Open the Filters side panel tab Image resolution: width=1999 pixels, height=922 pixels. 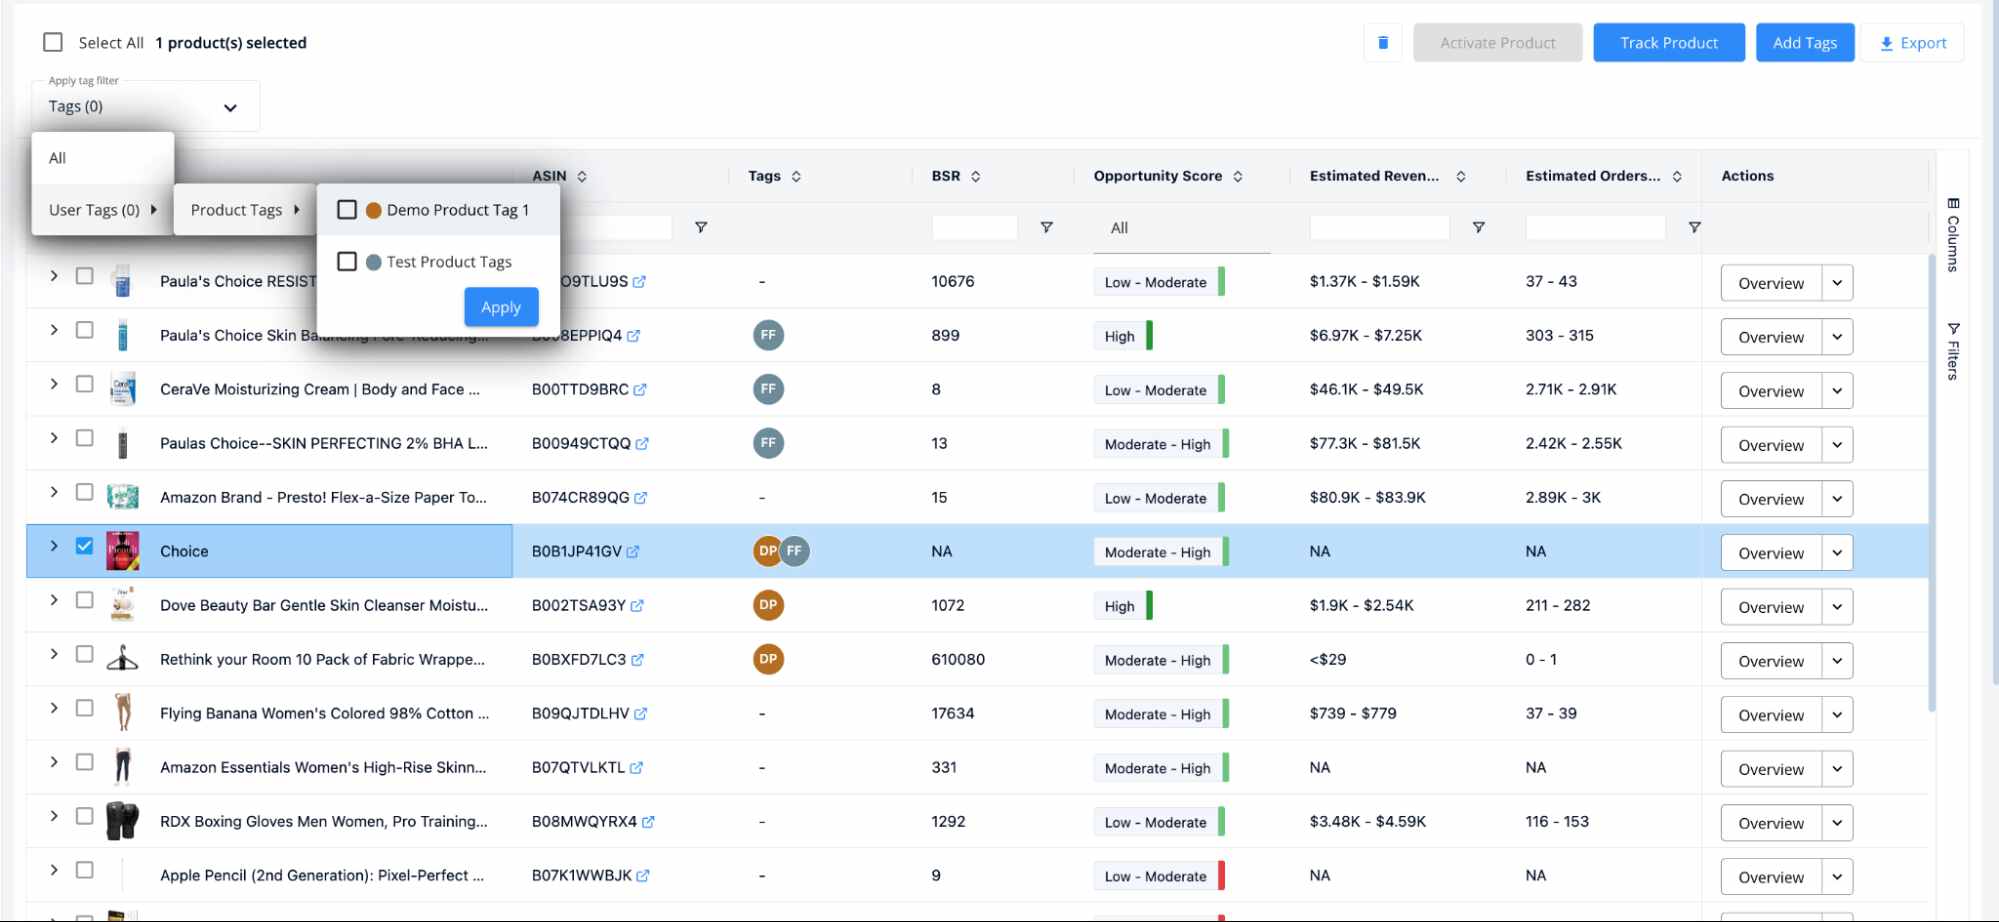click(x=1953, y=351)
